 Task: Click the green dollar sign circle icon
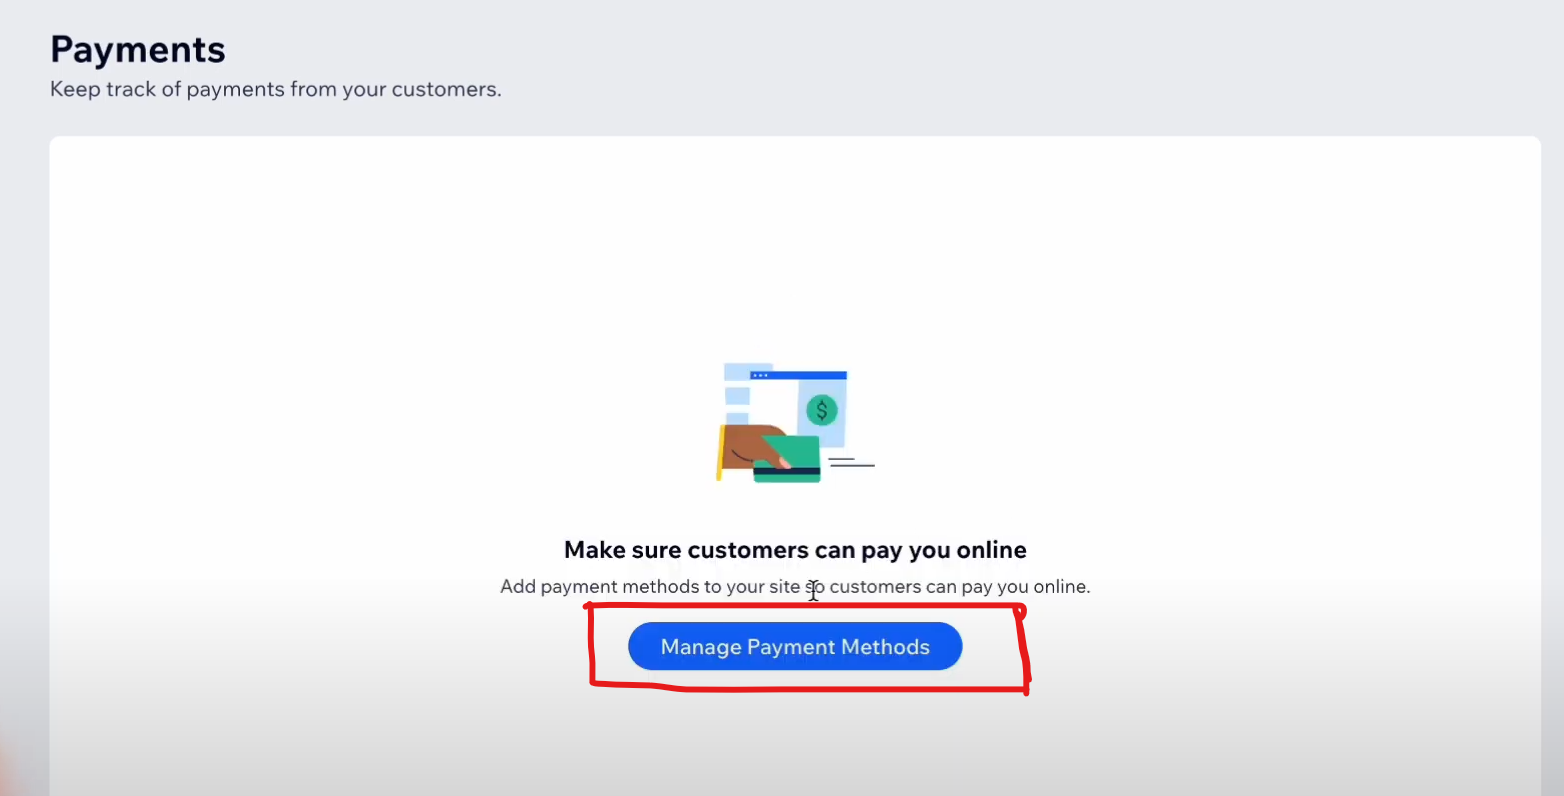click(822, 409)
